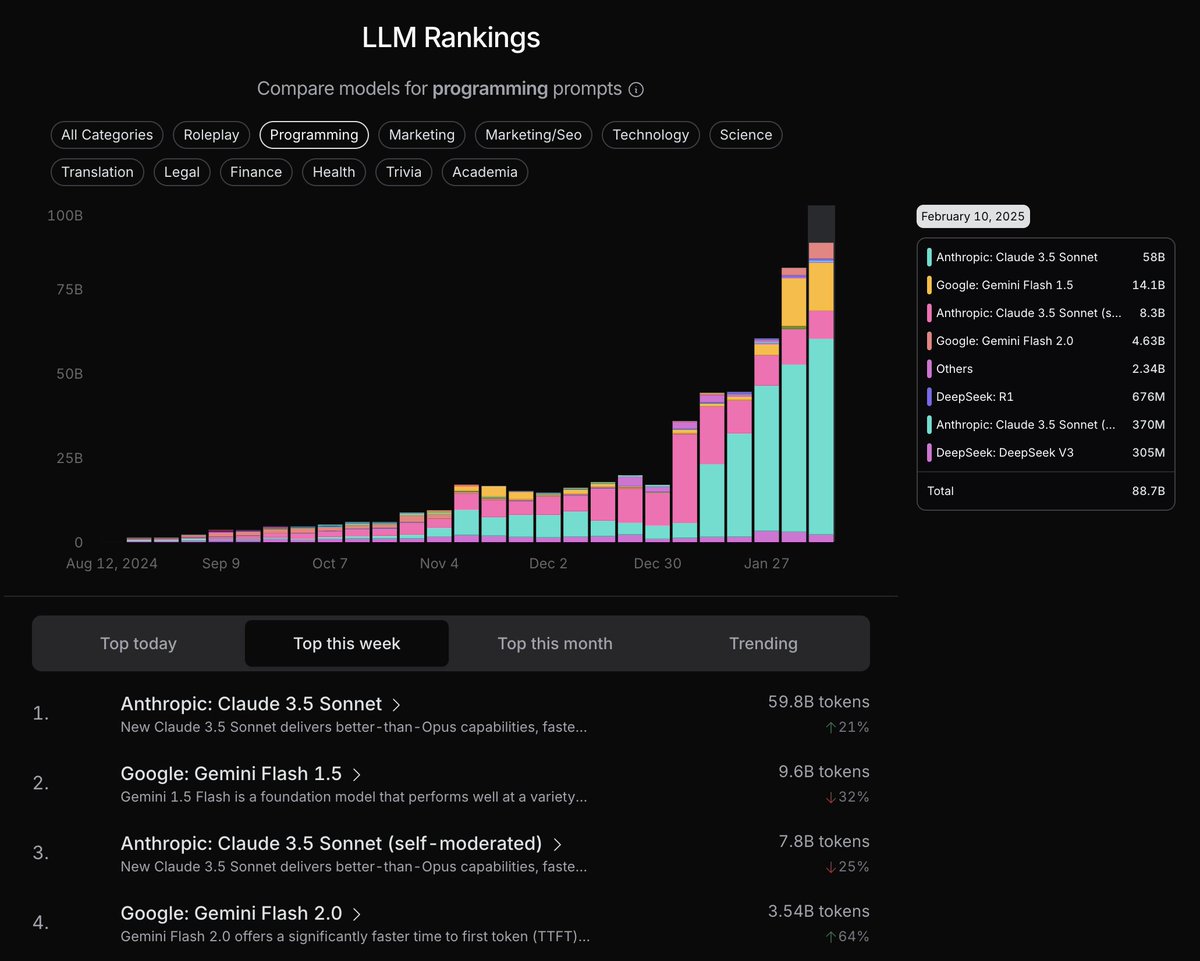Open Google: Gemini Flash 2.0 ranking link
The height and width of the screenshot is (961, 1200).
(231, 913)
